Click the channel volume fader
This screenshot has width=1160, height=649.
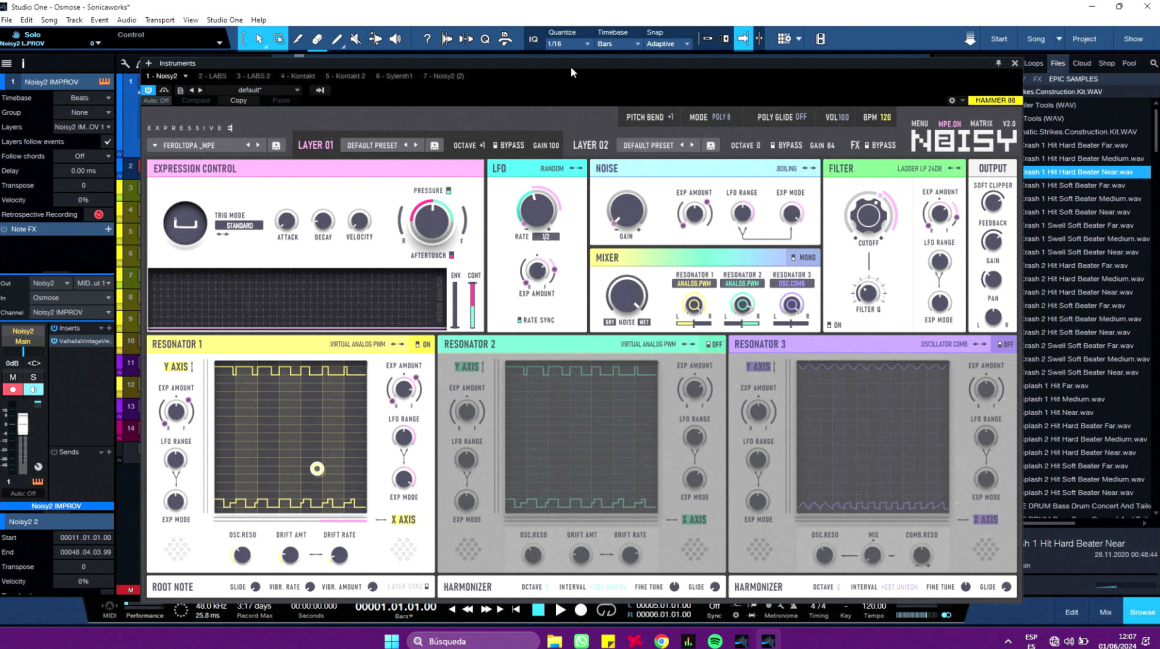tap(23, 425)
